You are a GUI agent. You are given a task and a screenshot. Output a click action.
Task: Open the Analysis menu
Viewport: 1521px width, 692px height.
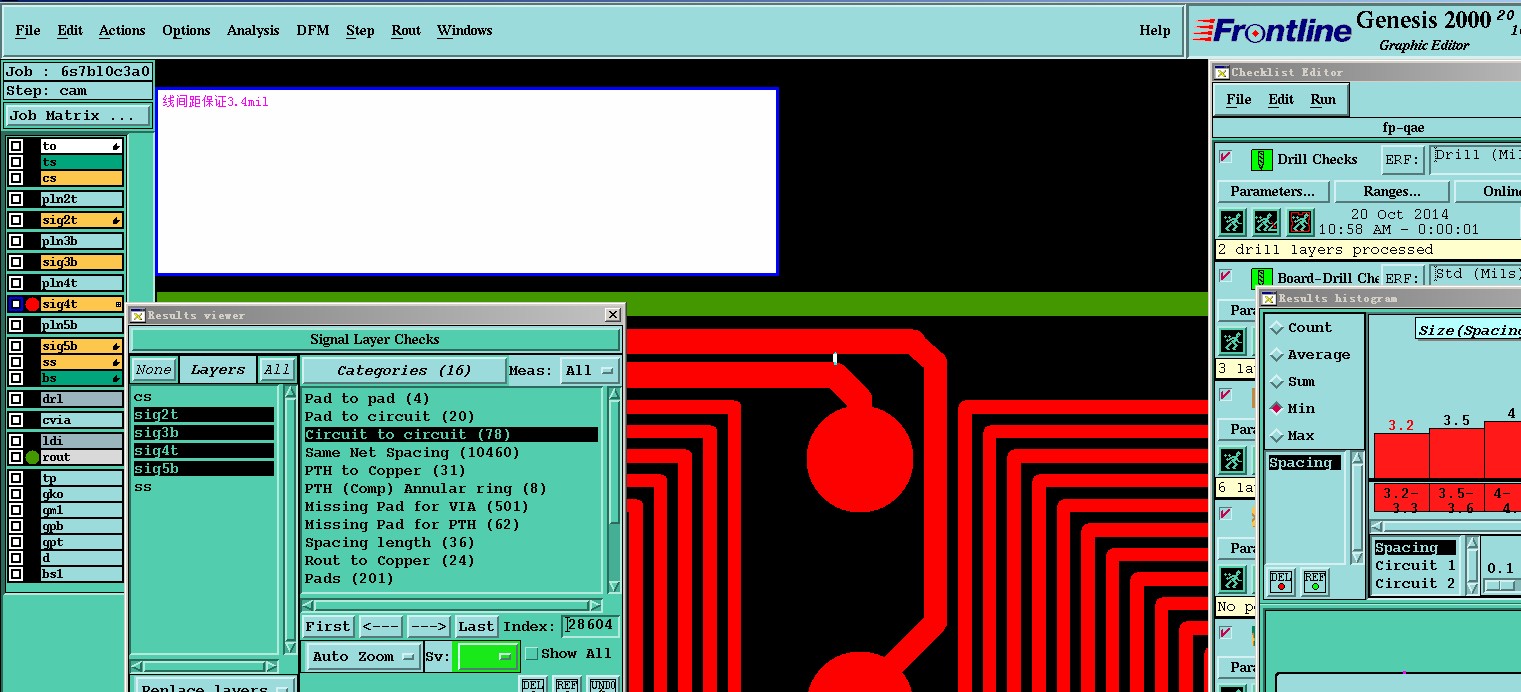(253, 30)
